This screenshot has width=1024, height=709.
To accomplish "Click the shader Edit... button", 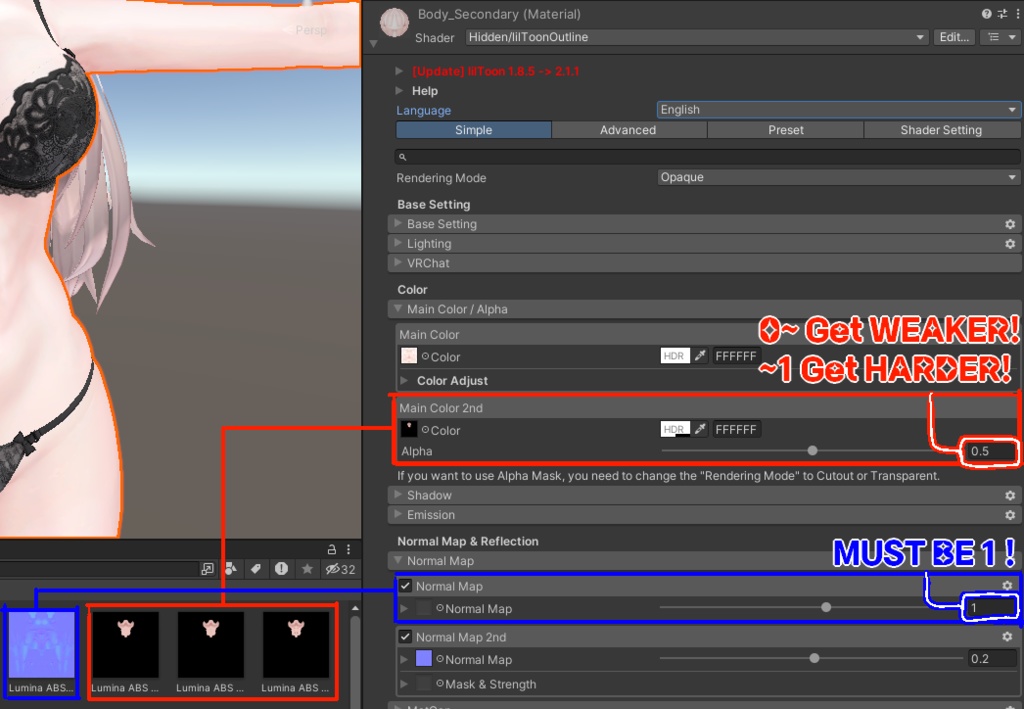I will click(954, 37).
